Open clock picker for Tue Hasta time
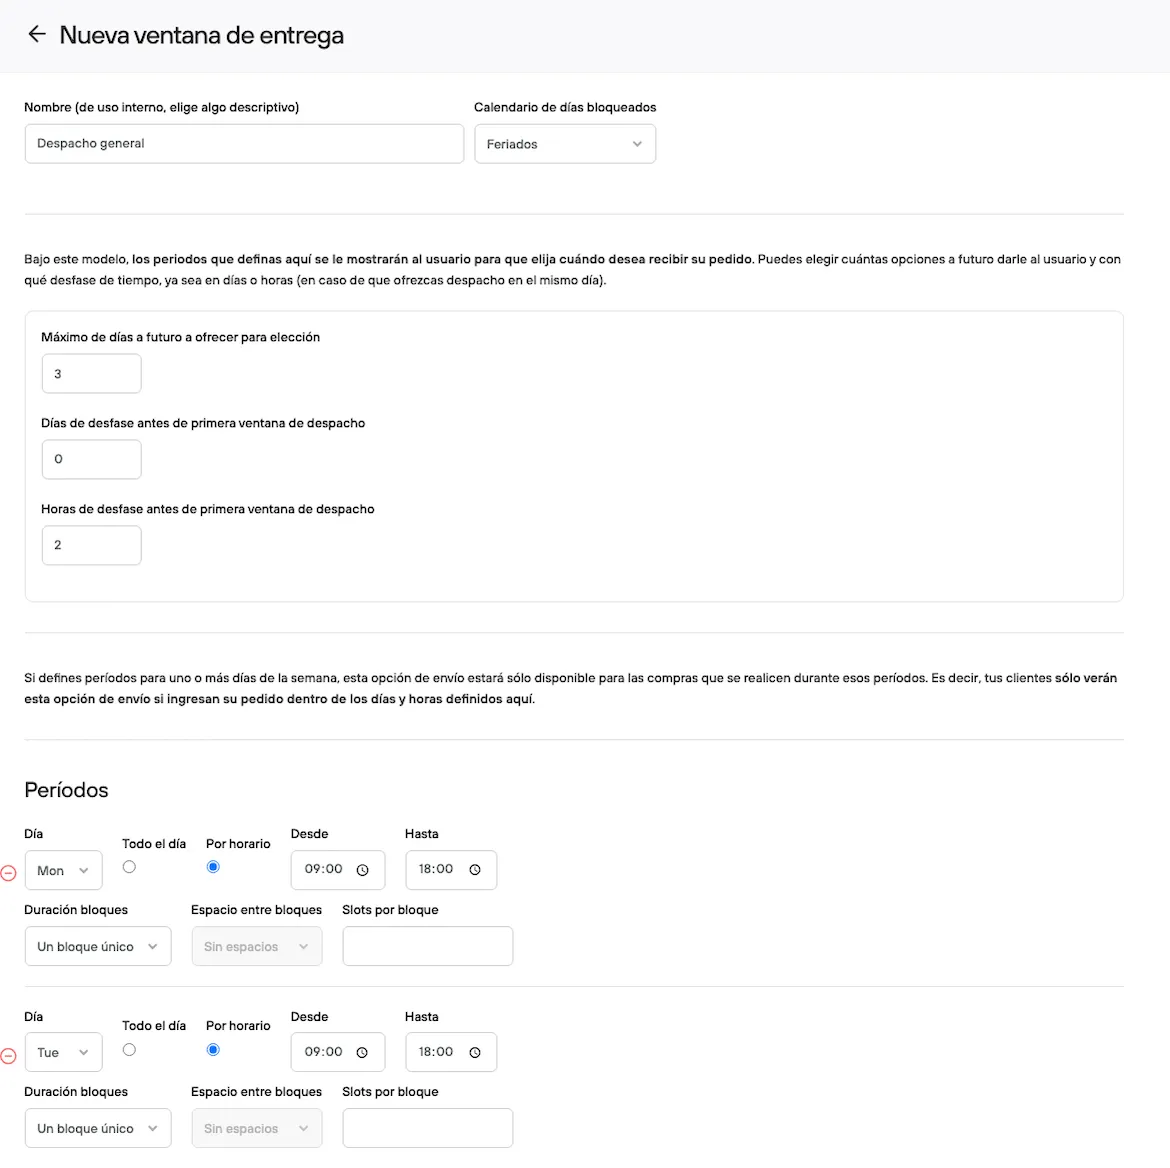 [475, 1052]
